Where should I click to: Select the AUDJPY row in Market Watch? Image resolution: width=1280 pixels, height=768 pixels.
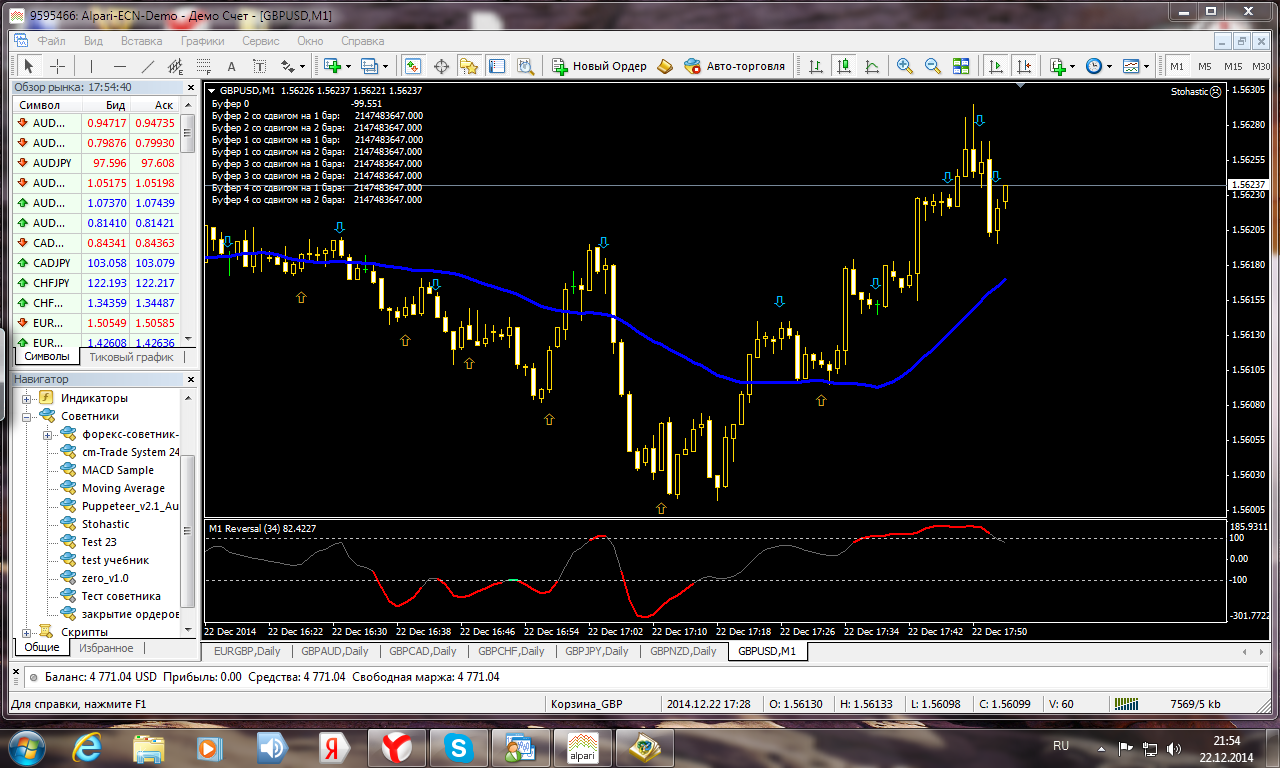click(x=97, y=163)
